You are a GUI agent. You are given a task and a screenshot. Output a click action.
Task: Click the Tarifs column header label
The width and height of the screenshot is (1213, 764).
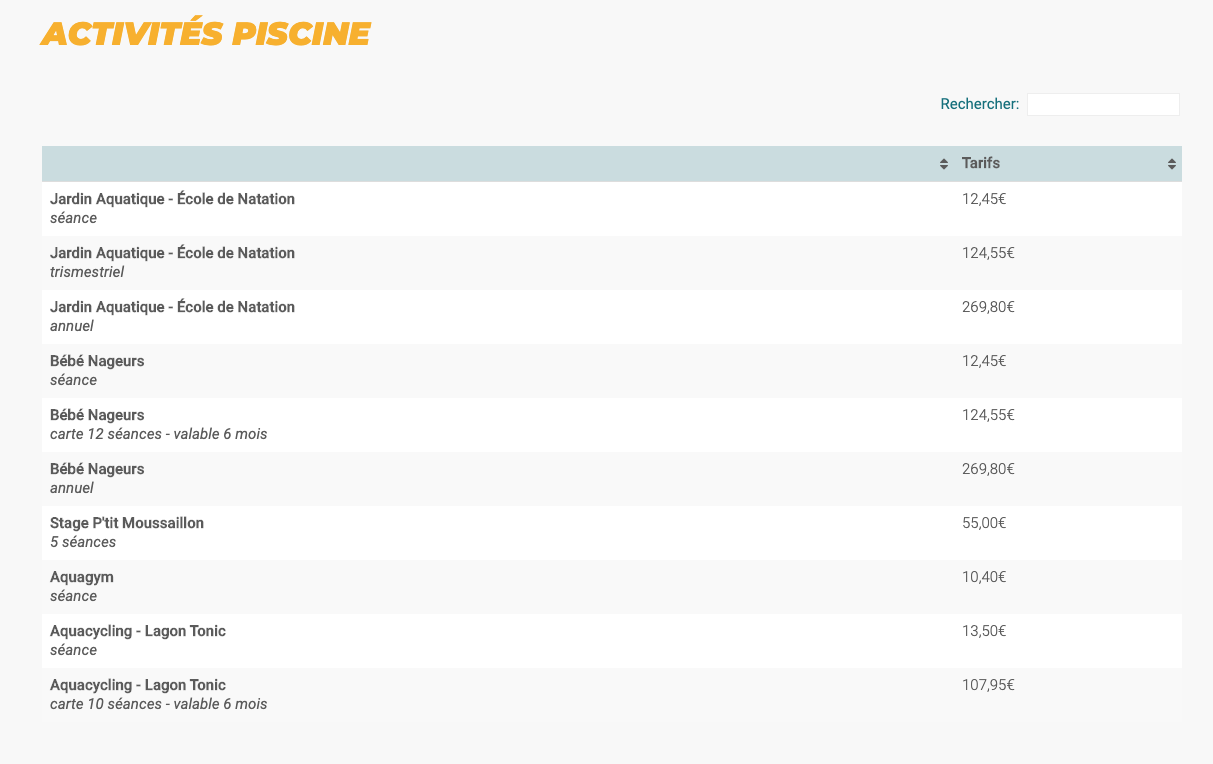pyautogui.click(x=980, y=163)
